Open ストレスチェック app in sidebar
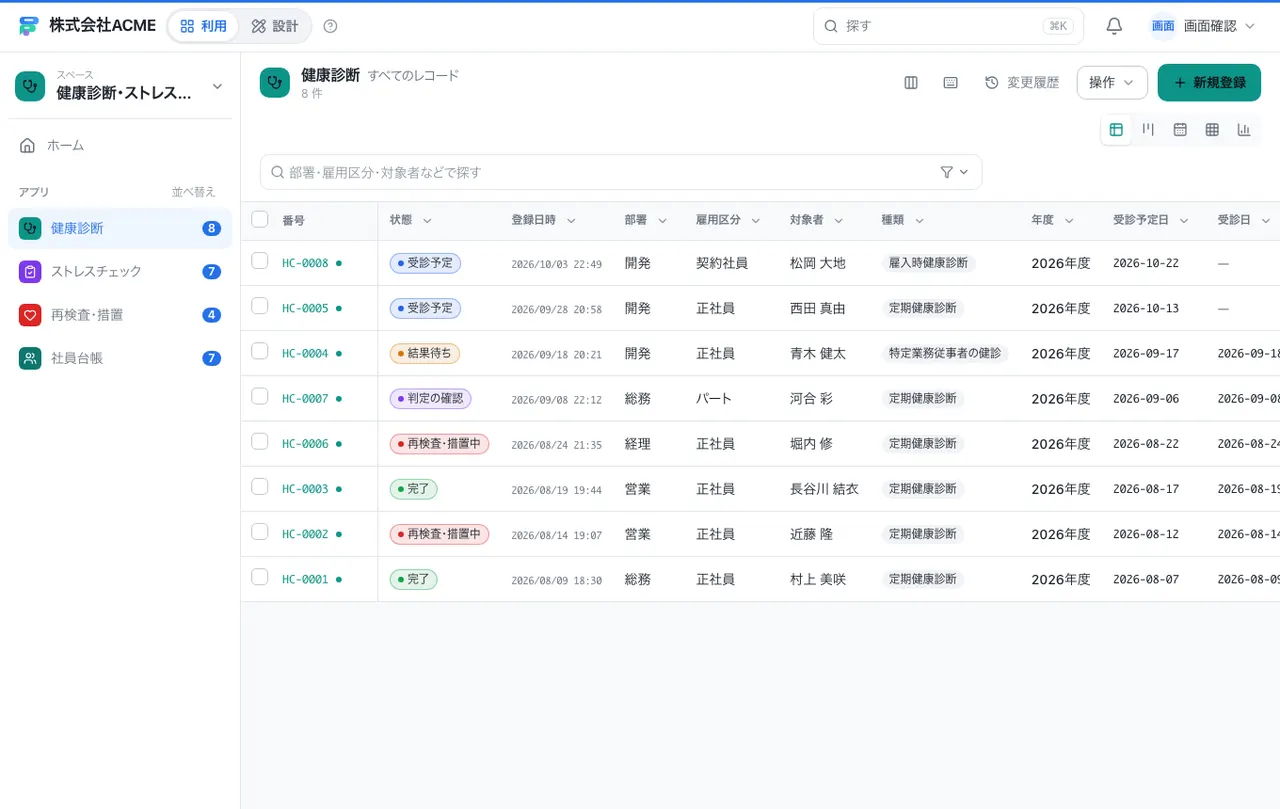This screenshot has height=809, width=1280. pyautogui.click(x=120, y=271)
